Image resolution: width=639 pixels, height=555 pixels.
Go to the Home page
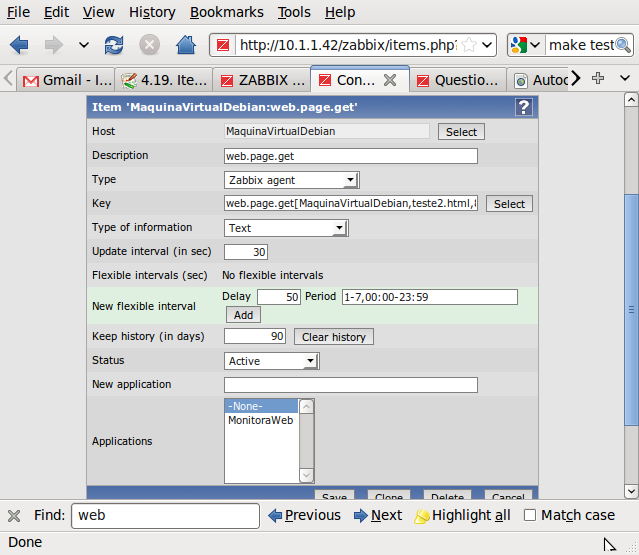coord(186,45)
